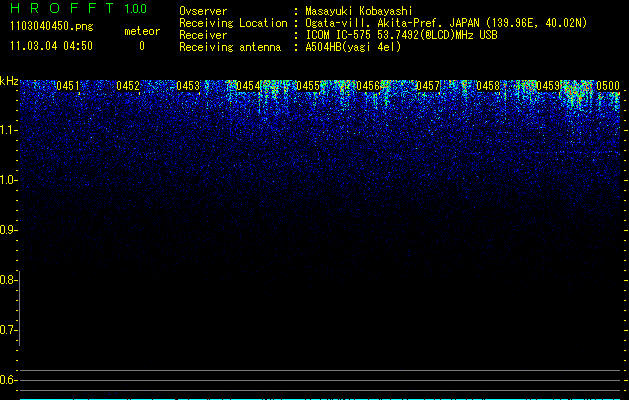Click the 0452 time marker
This screenshot has width=629, height=400.
pos(128,86)
